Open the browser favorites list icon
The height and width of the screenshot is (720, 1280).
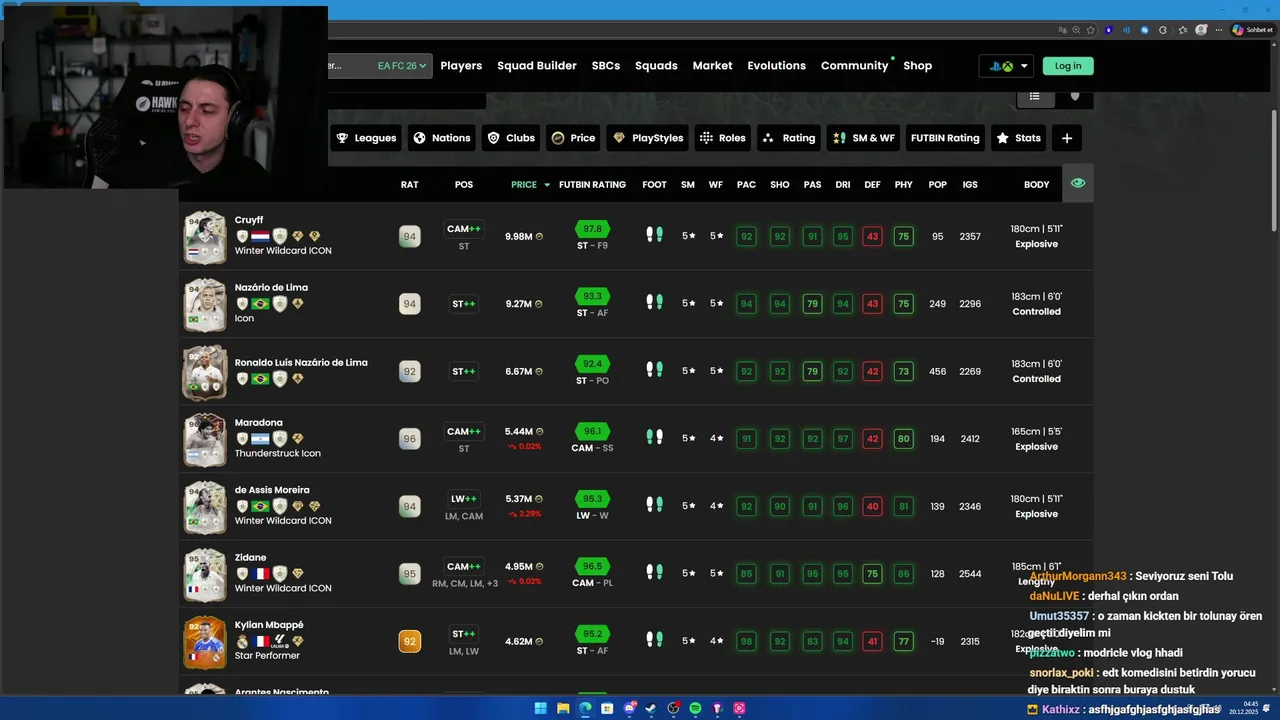(1182, 30)
